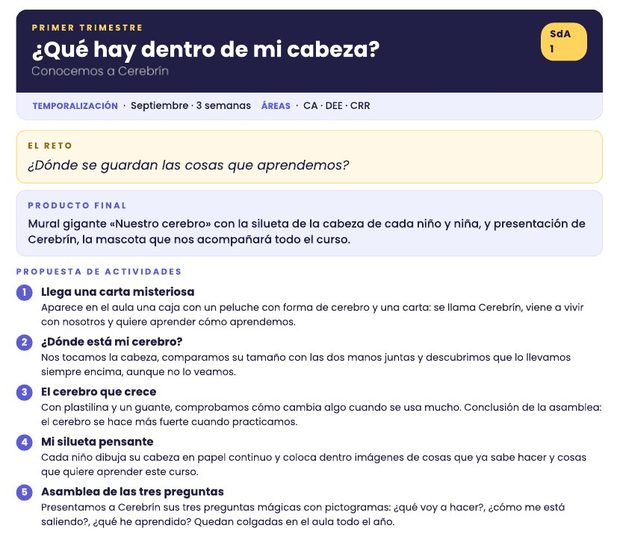Click the text "Cada niño dibuja su cabeza" description
The height and width of the screenshot is (534, 620).
click(x=314, y=464)
